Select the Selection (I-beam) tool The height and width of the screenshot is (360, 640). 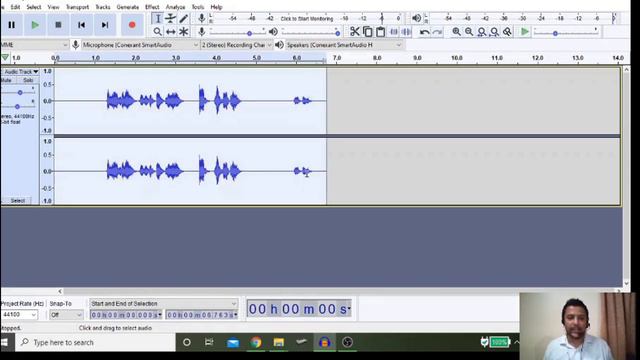coord(158,18)
